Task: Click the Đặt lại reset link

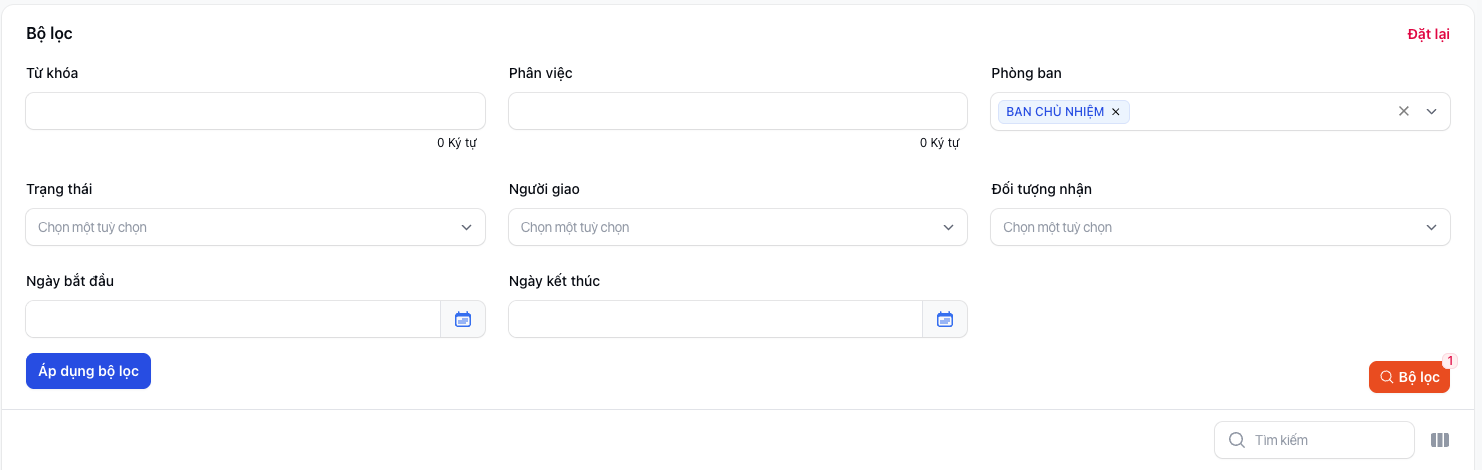Action: click(x=1428, y=34)
